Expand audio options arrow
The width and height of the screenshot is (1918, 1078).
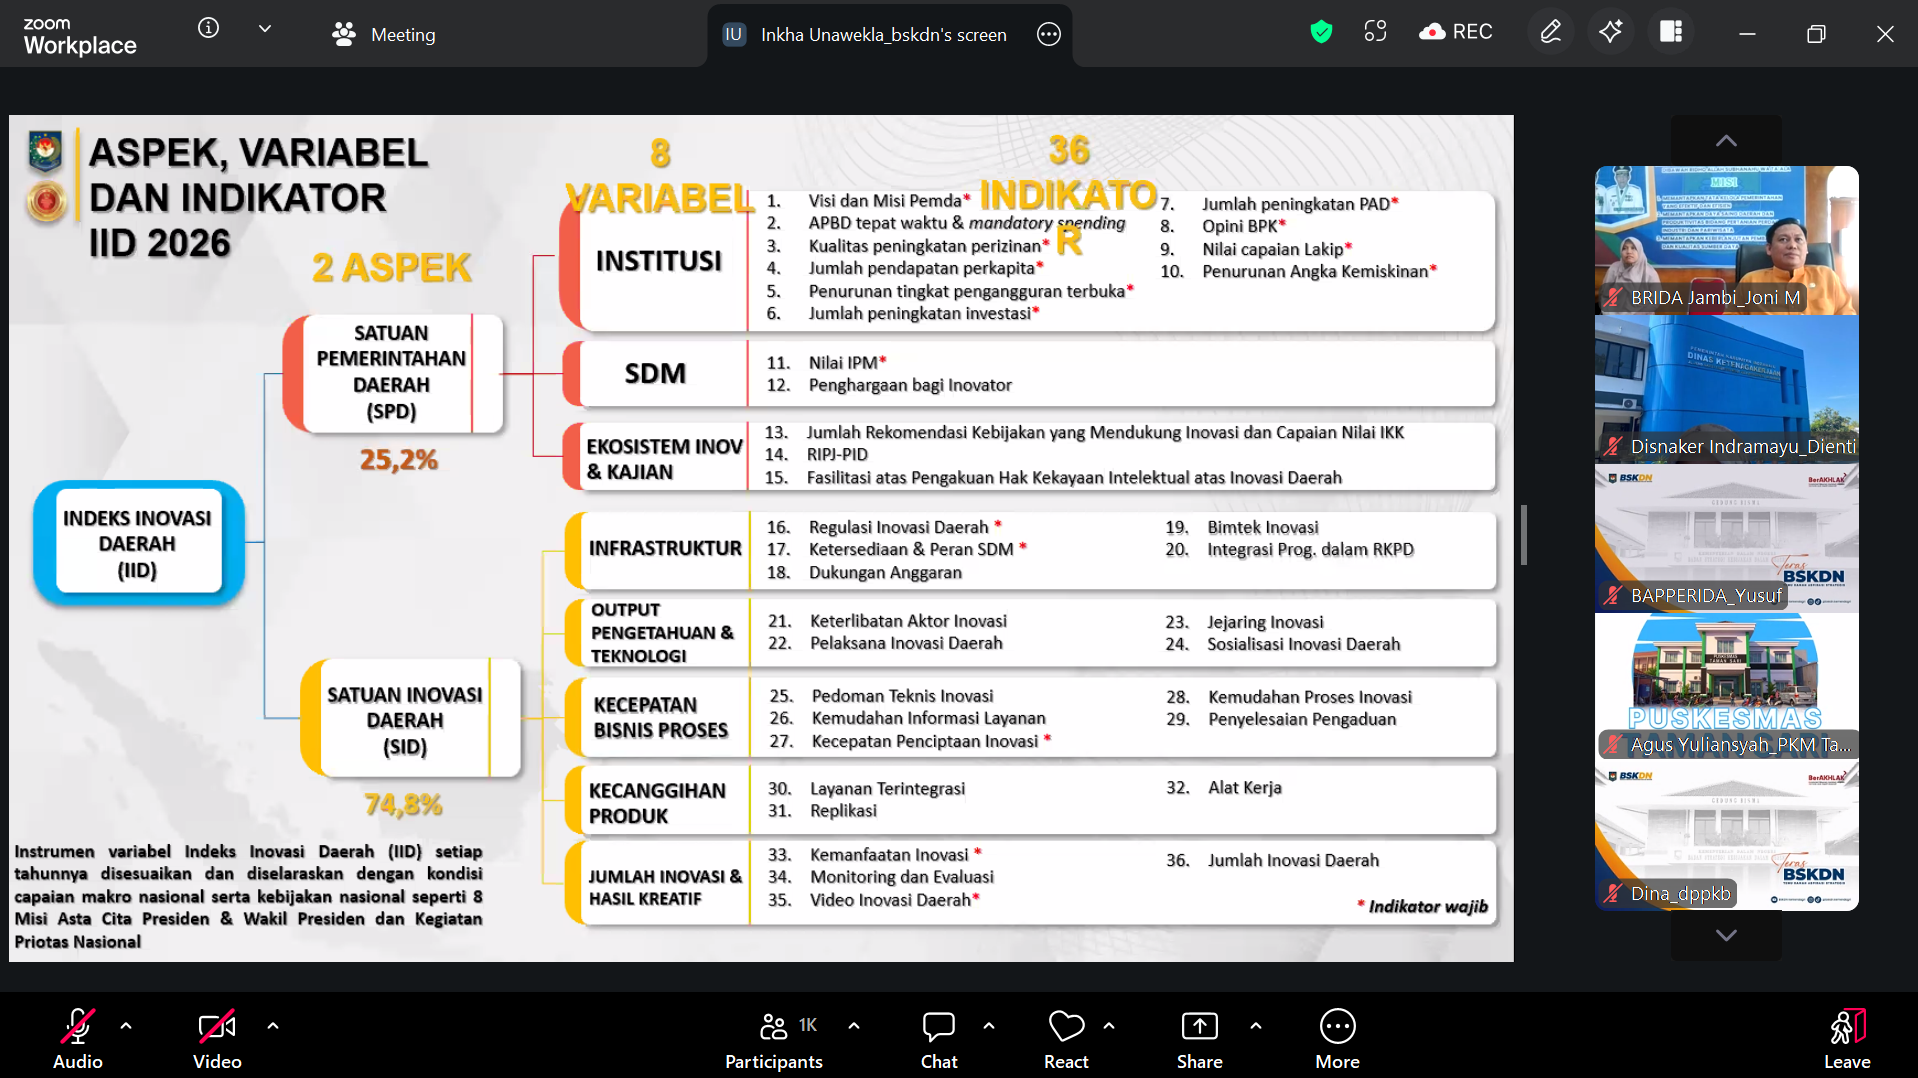pos(126,1025)
